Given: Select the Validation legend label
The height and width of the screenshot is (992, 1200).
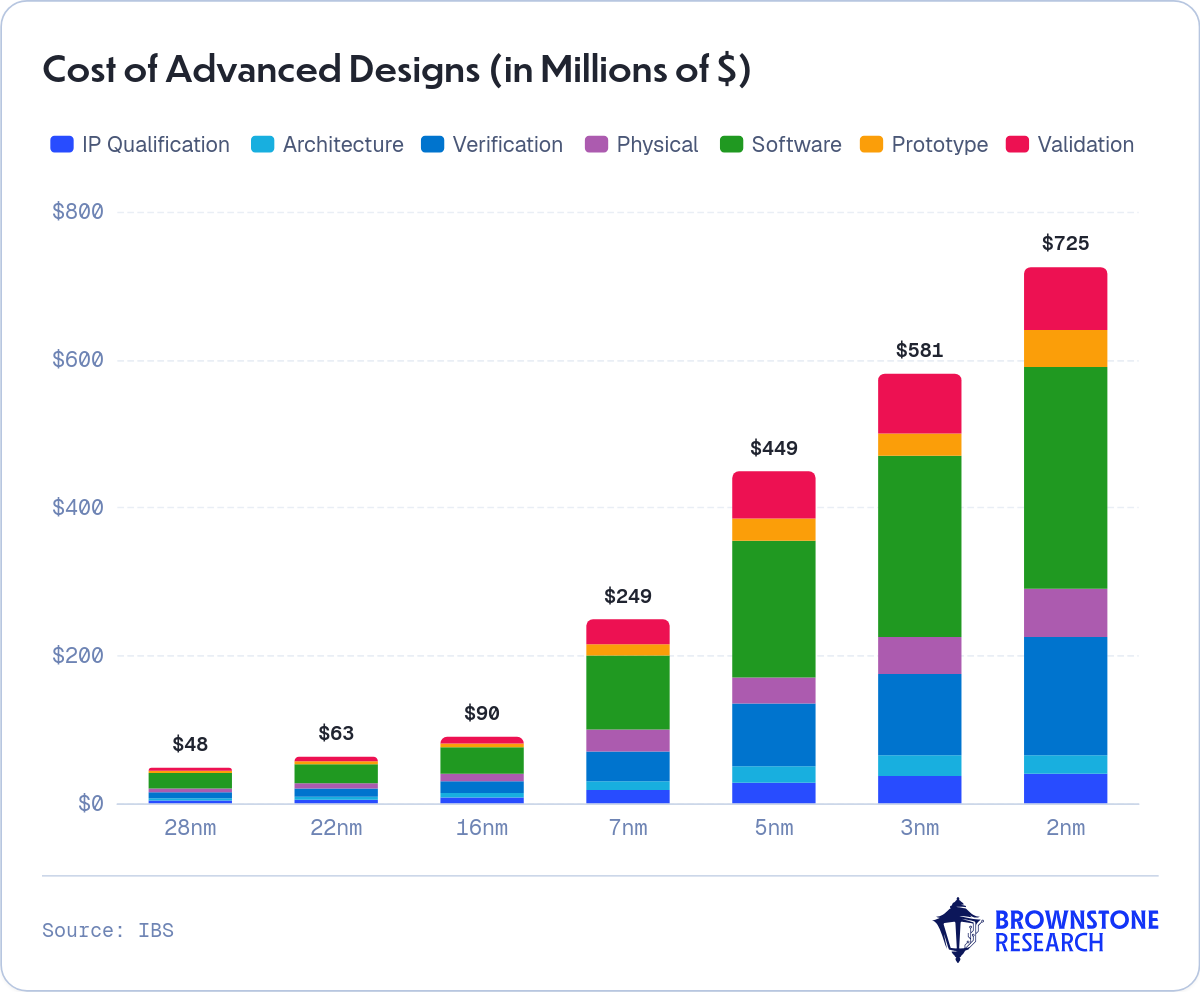Looking at the screenshot, I should point(1086,145).
